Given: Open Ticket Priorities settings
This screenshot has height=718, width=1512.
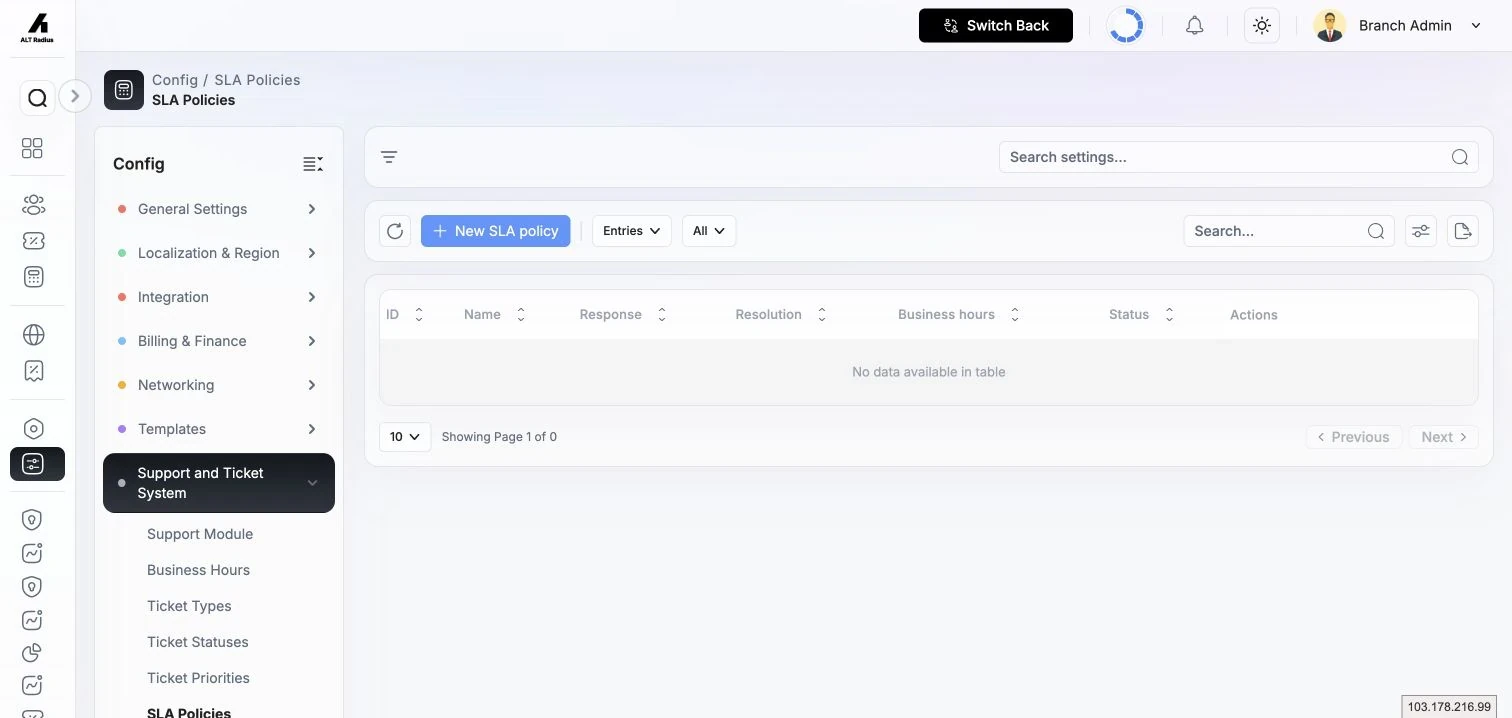Looking at the screenshot, I should click(198, 678).
